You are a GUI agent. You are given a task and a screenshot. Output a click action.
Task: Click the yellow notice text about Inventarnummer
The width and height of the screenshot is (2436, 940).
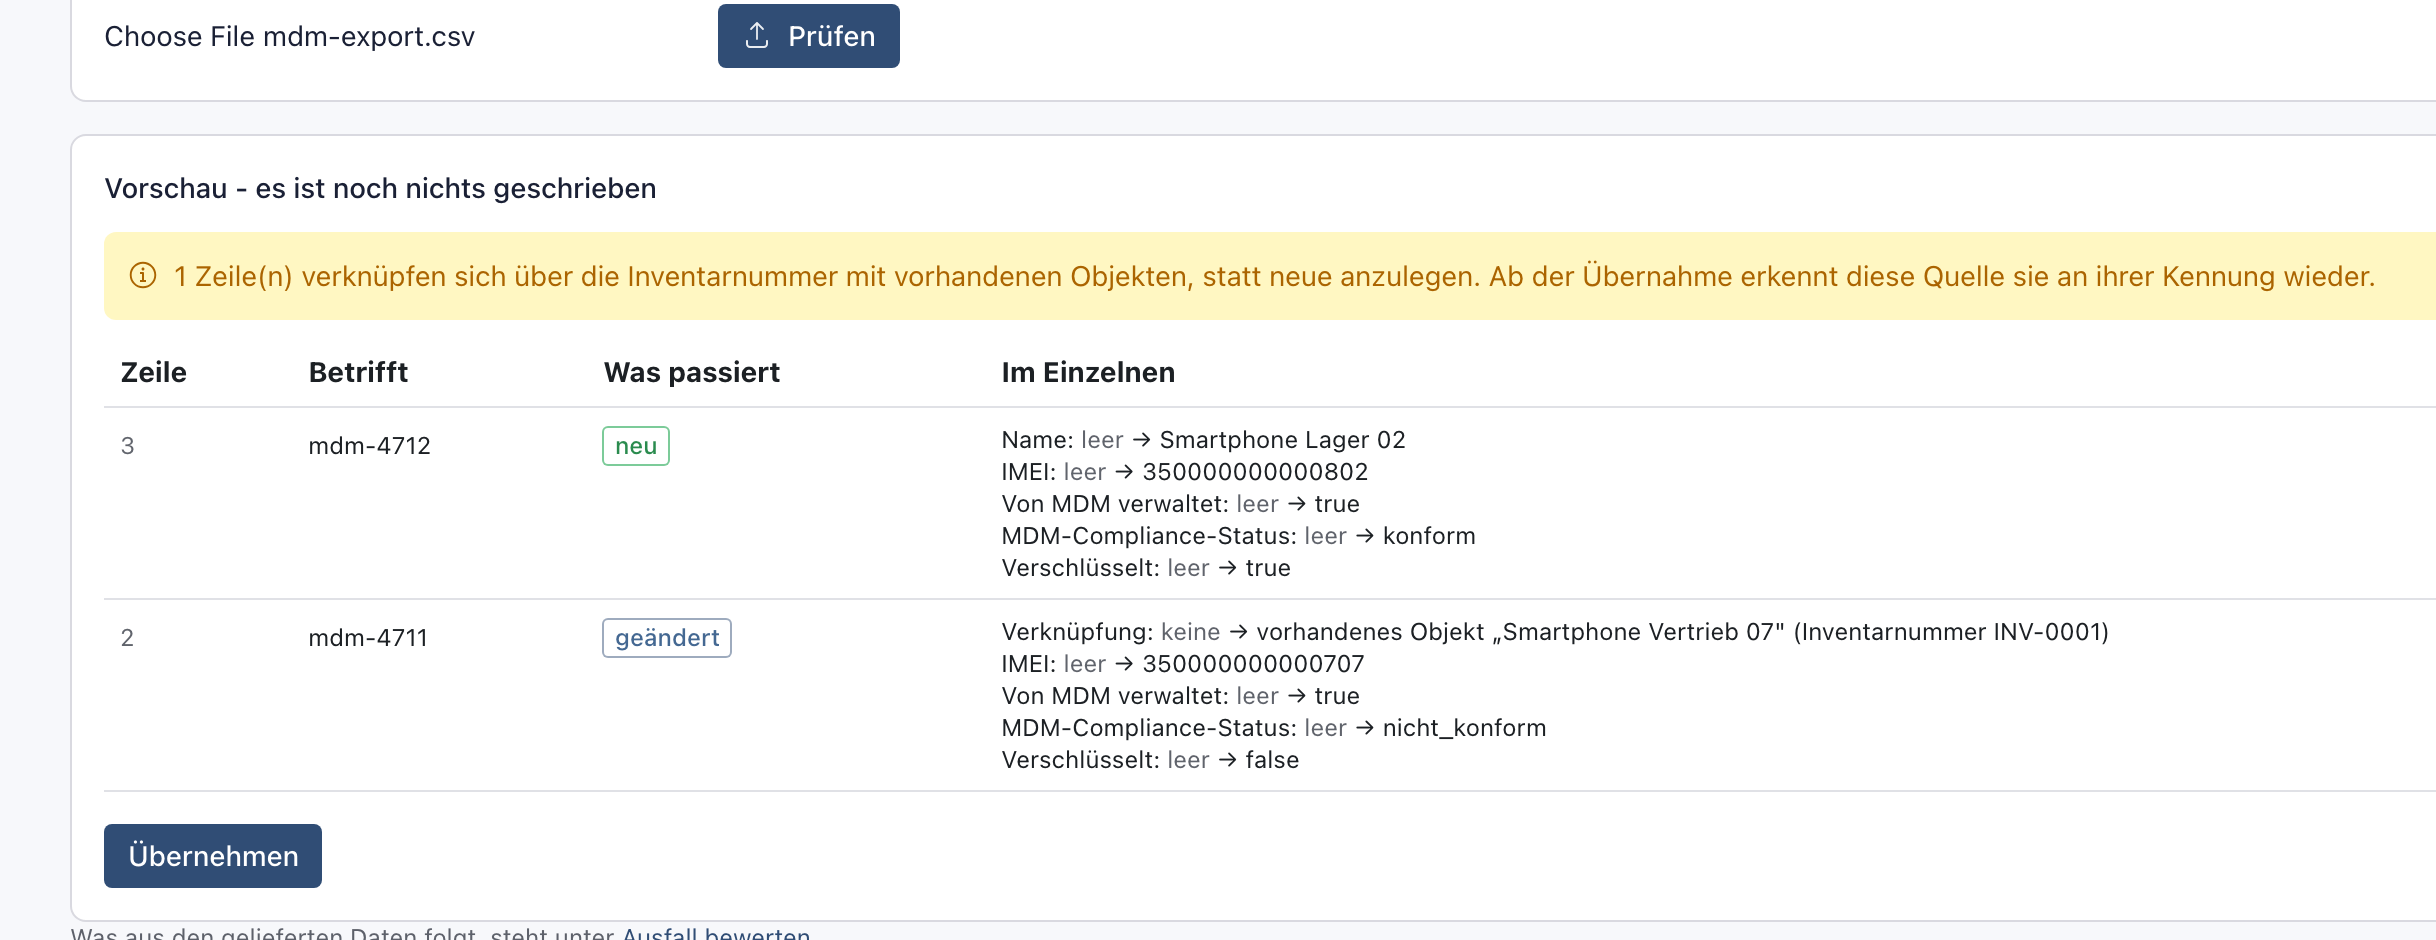[1274, 276]
